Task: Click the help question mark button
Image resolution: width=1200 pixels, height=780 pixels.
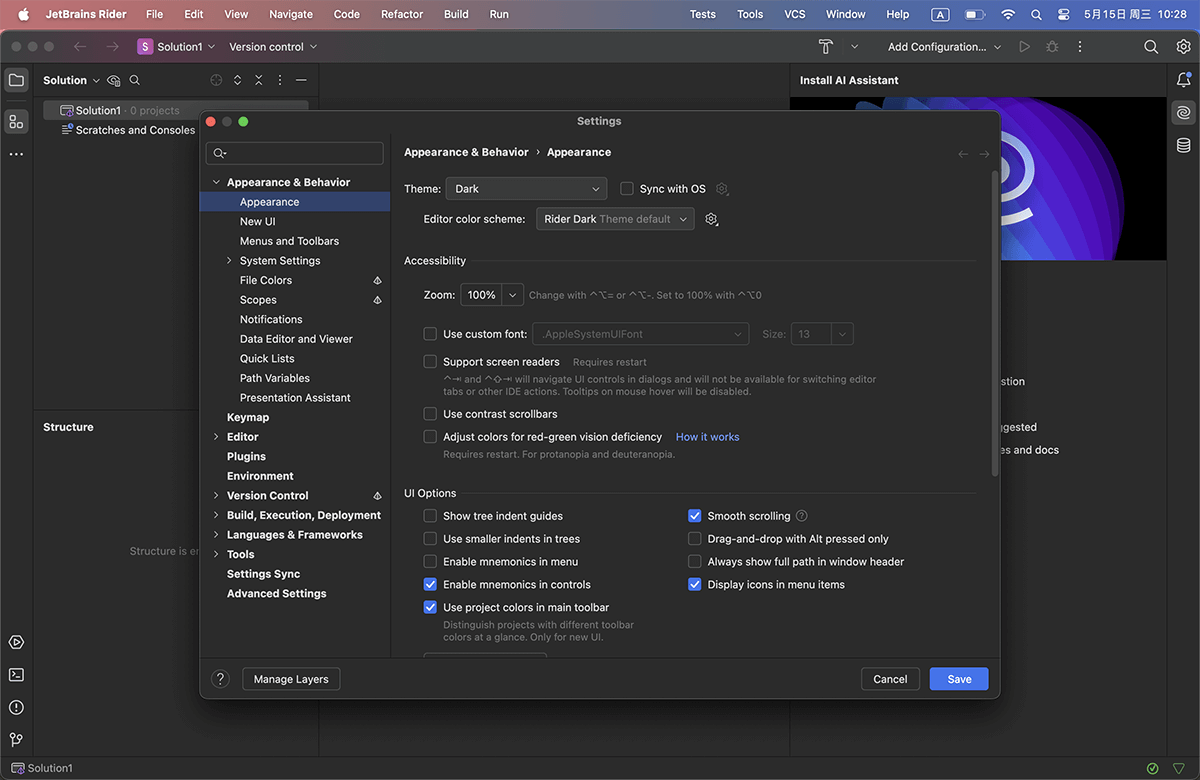Action: 221,679
